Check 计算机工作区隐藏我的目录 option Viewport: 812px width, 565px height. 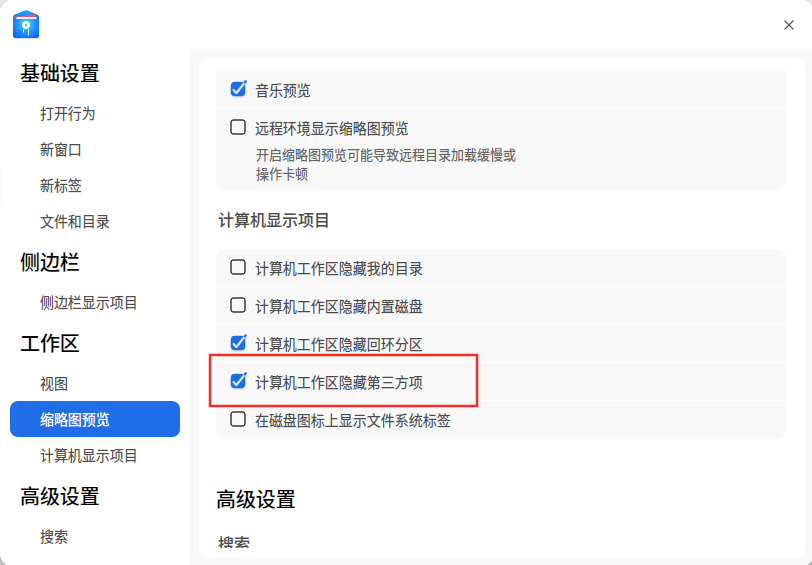point(238,267)
